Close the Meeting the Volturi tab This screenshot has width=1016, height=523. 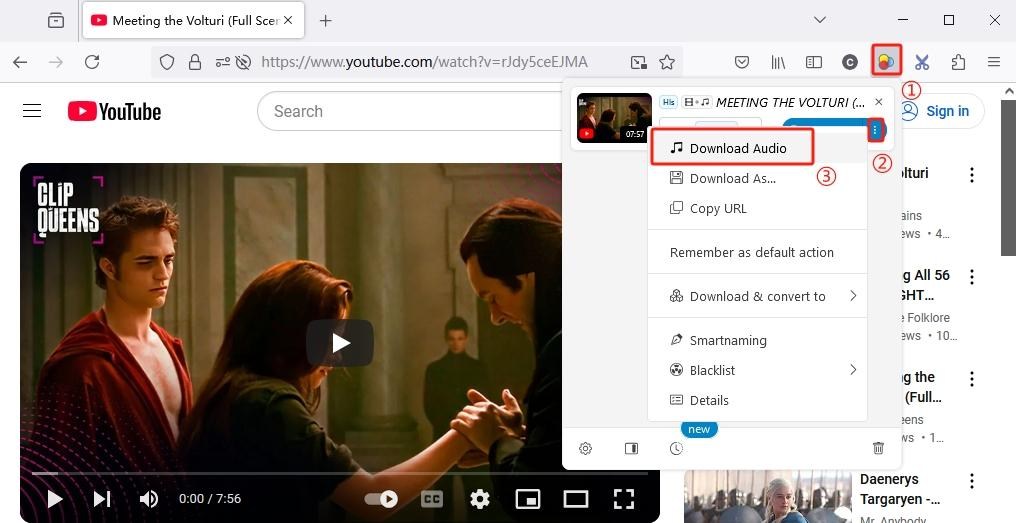tap(288, 20)
